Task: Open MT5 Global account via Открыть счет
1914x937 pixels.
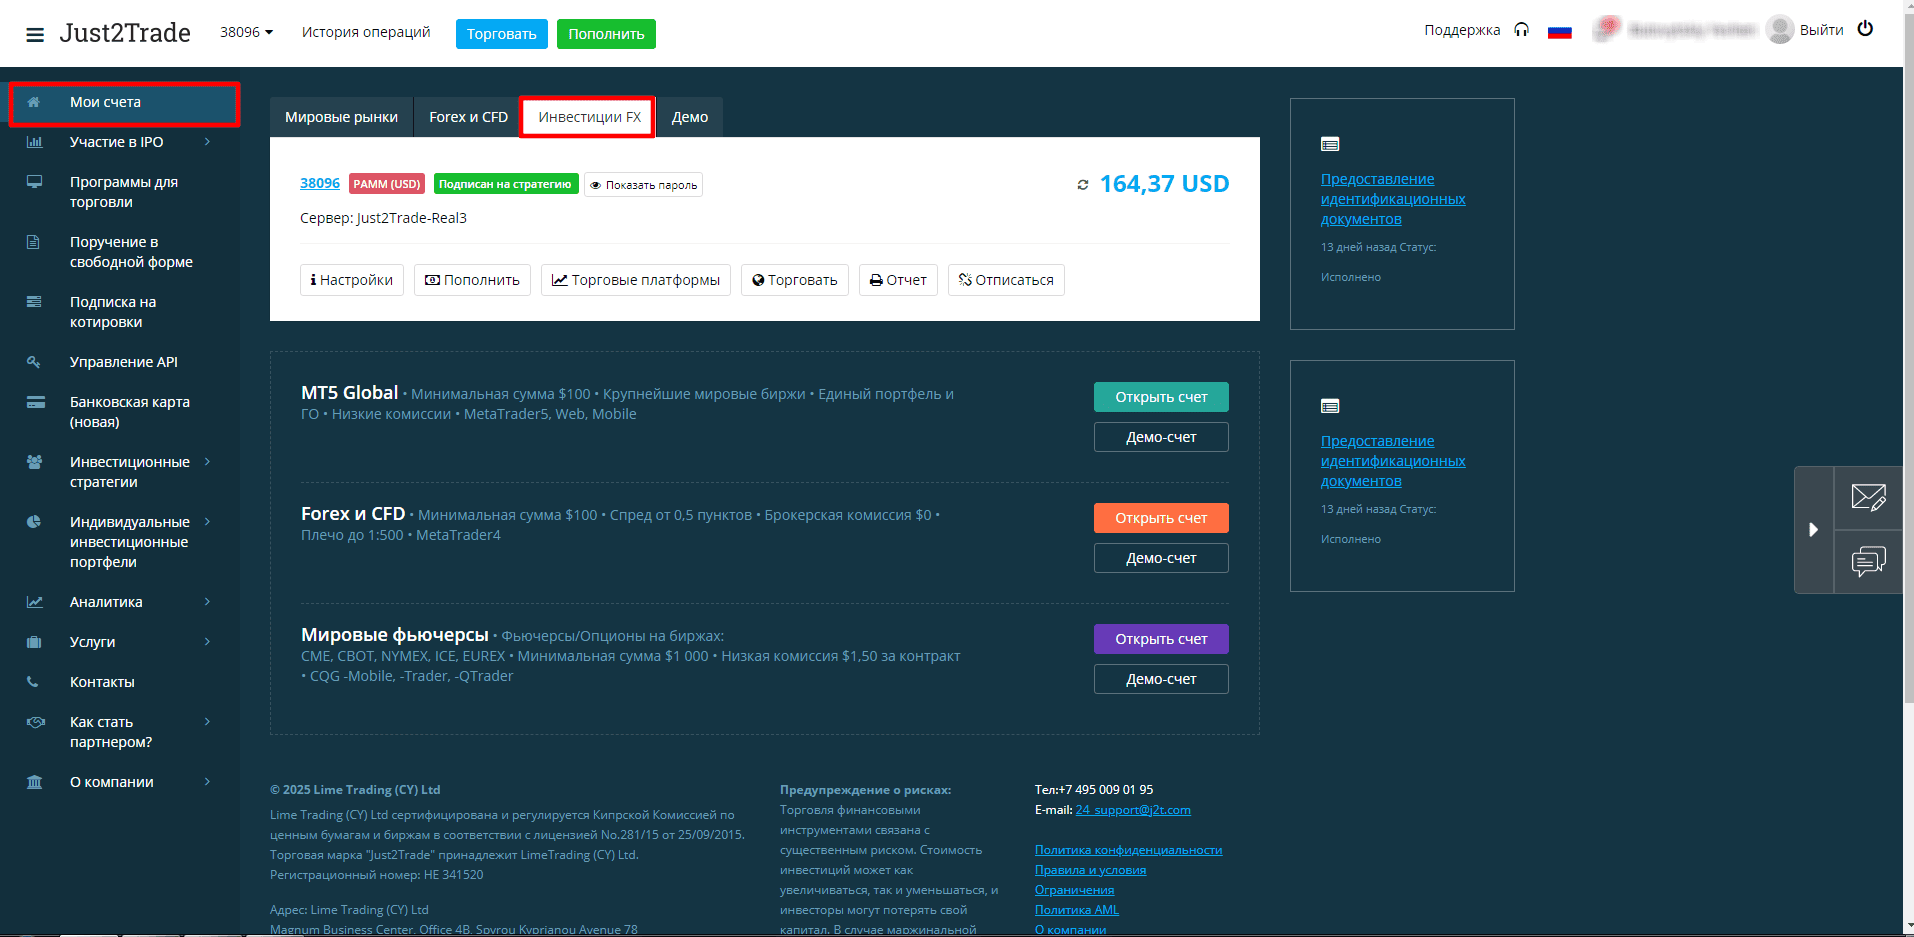Action: tap(1161, 397)
